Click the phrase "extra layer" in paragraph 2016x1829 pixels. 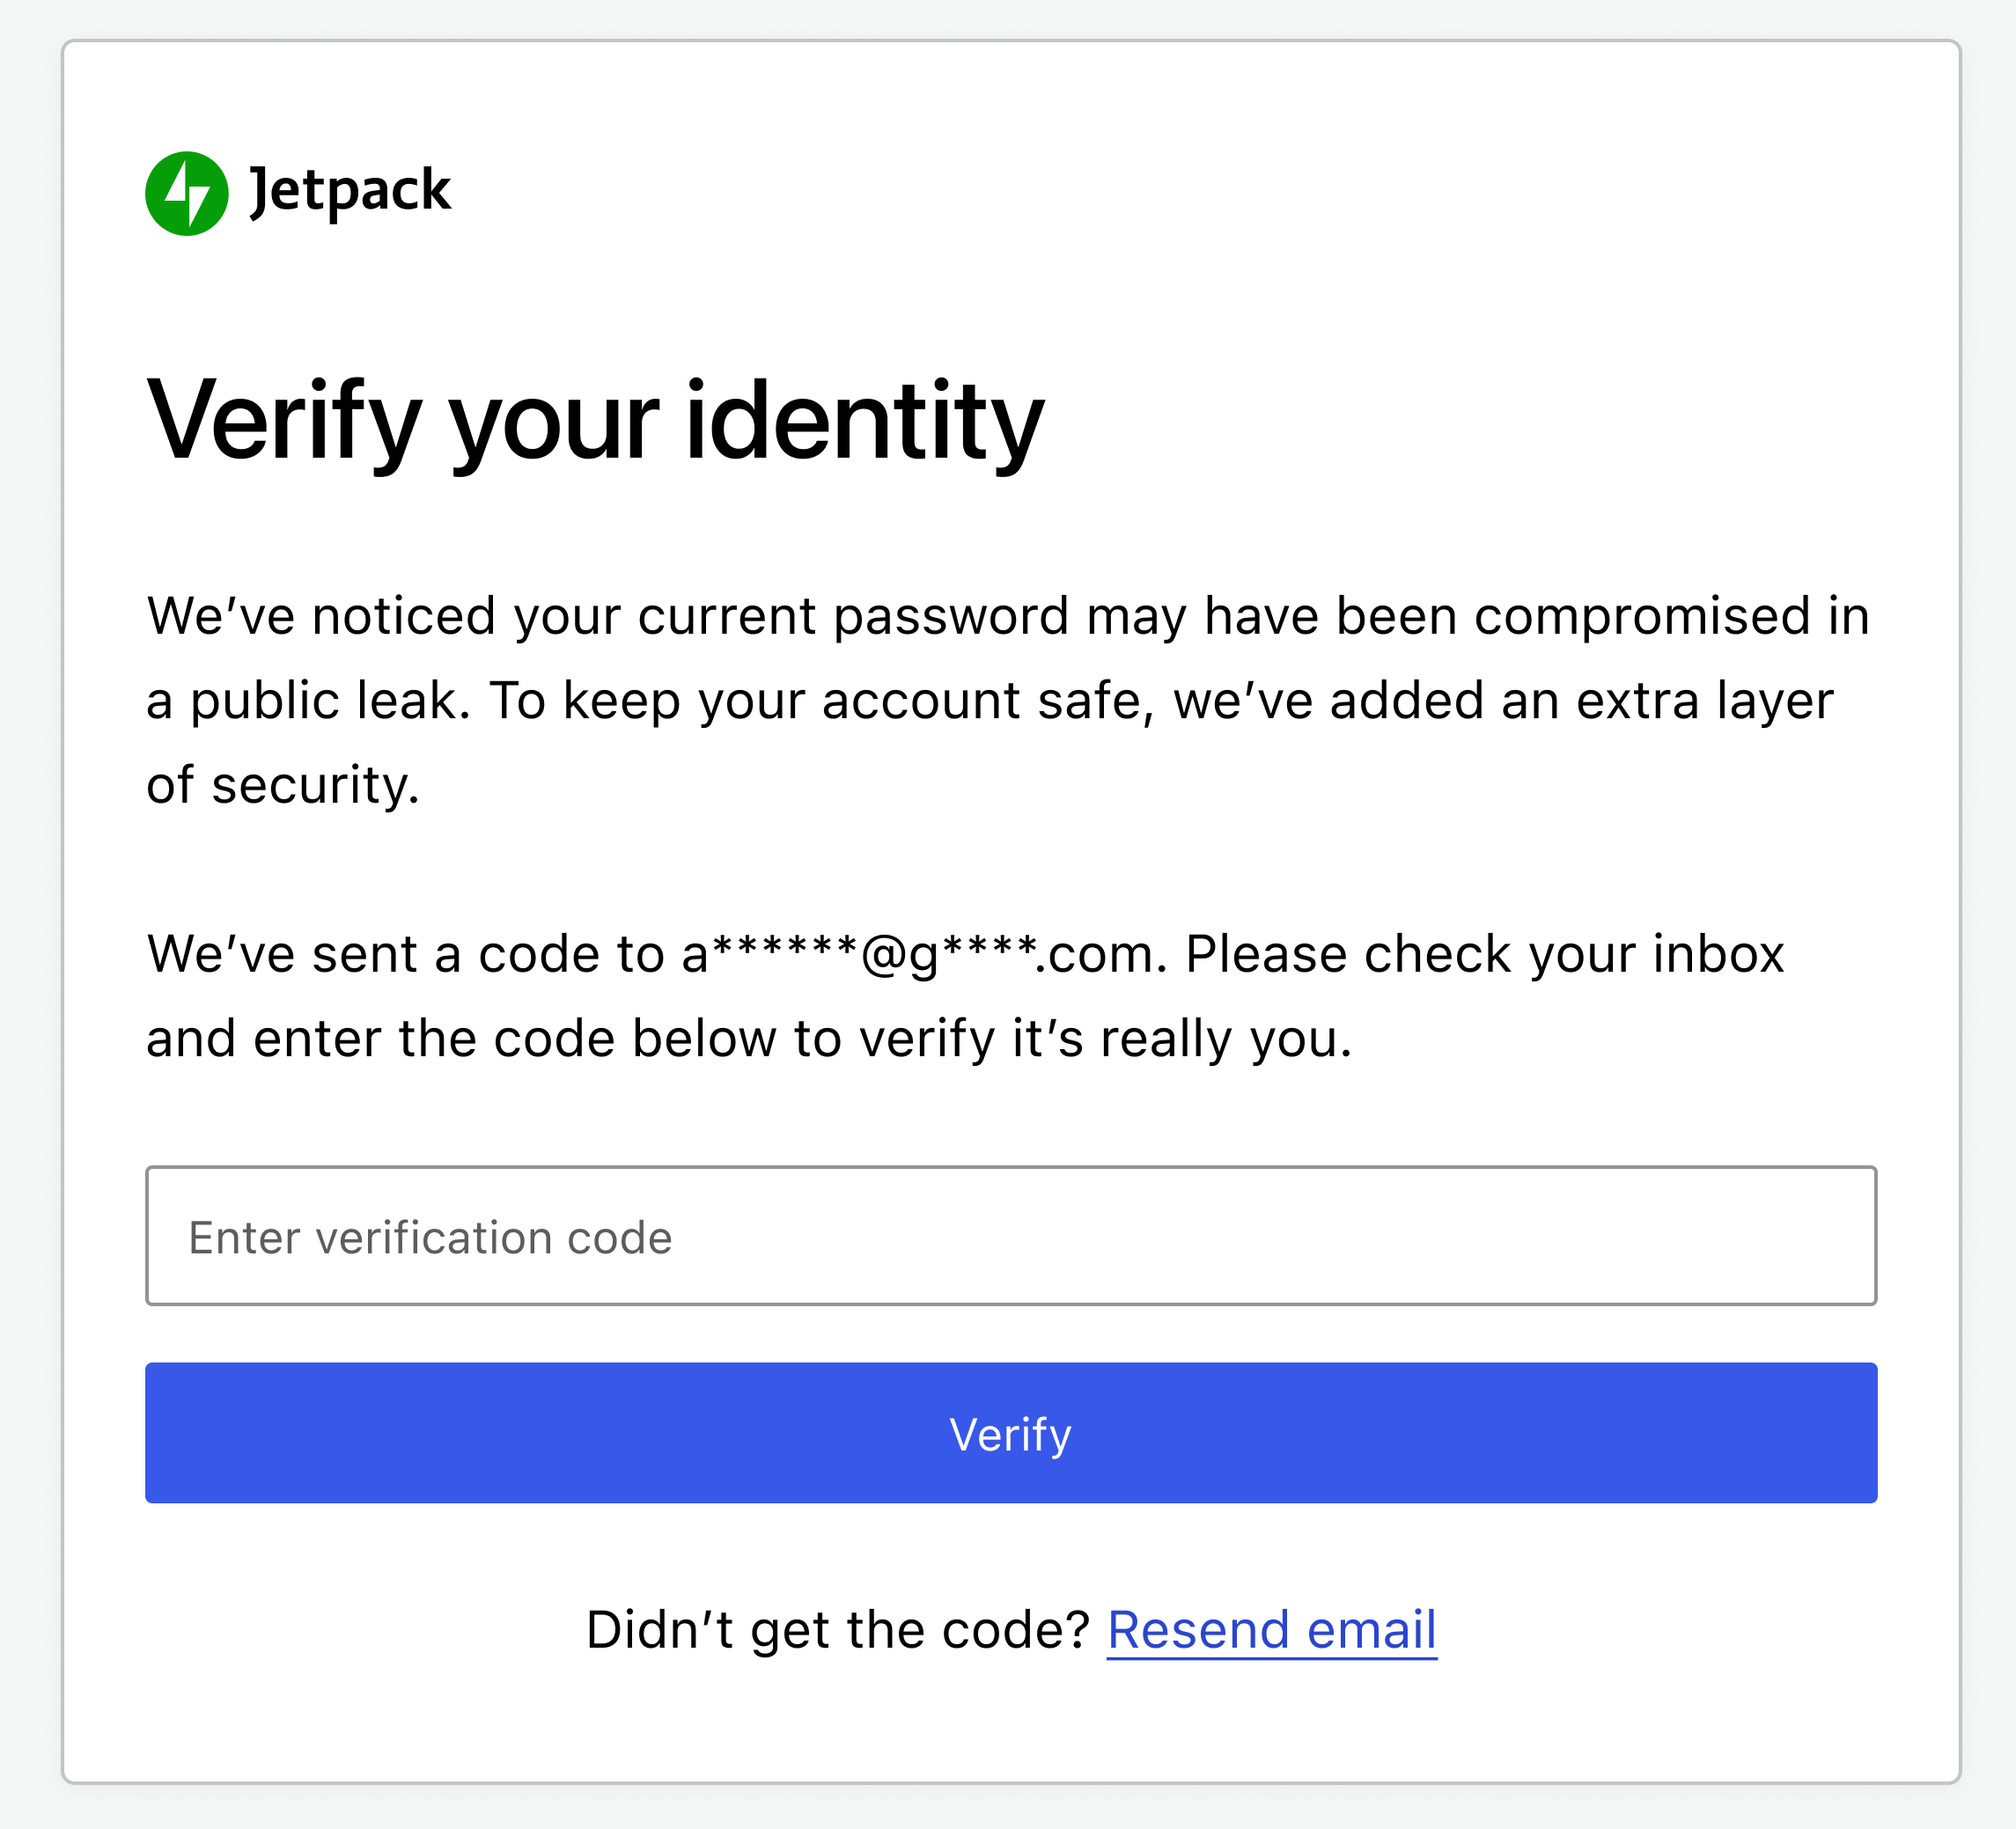1705,701
